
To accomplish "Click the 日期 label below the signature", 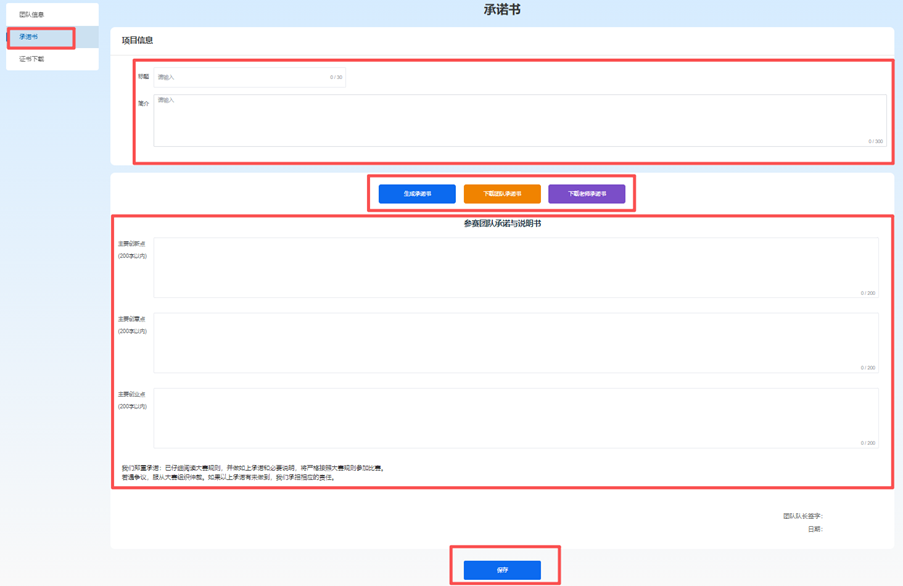I will click(815, 530).
